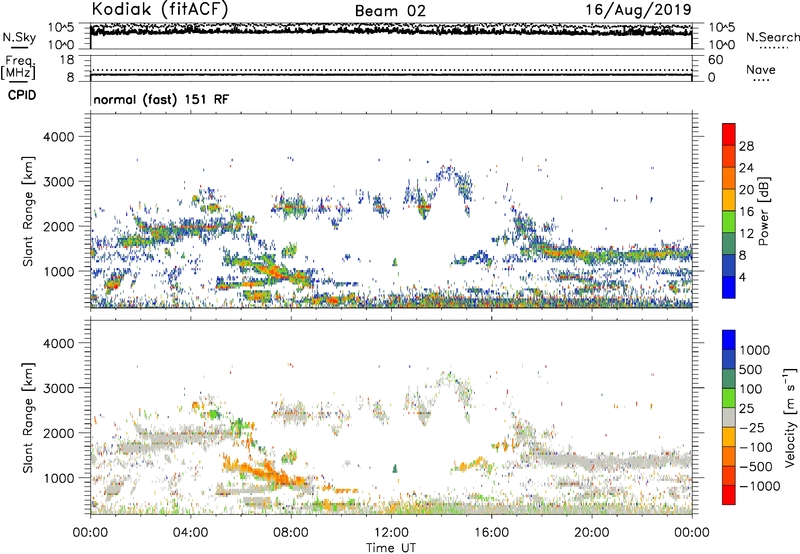Click the "Velocity [m s-1]" color bar title
Viewport: 800px width, 554px height.
point(790,418)
